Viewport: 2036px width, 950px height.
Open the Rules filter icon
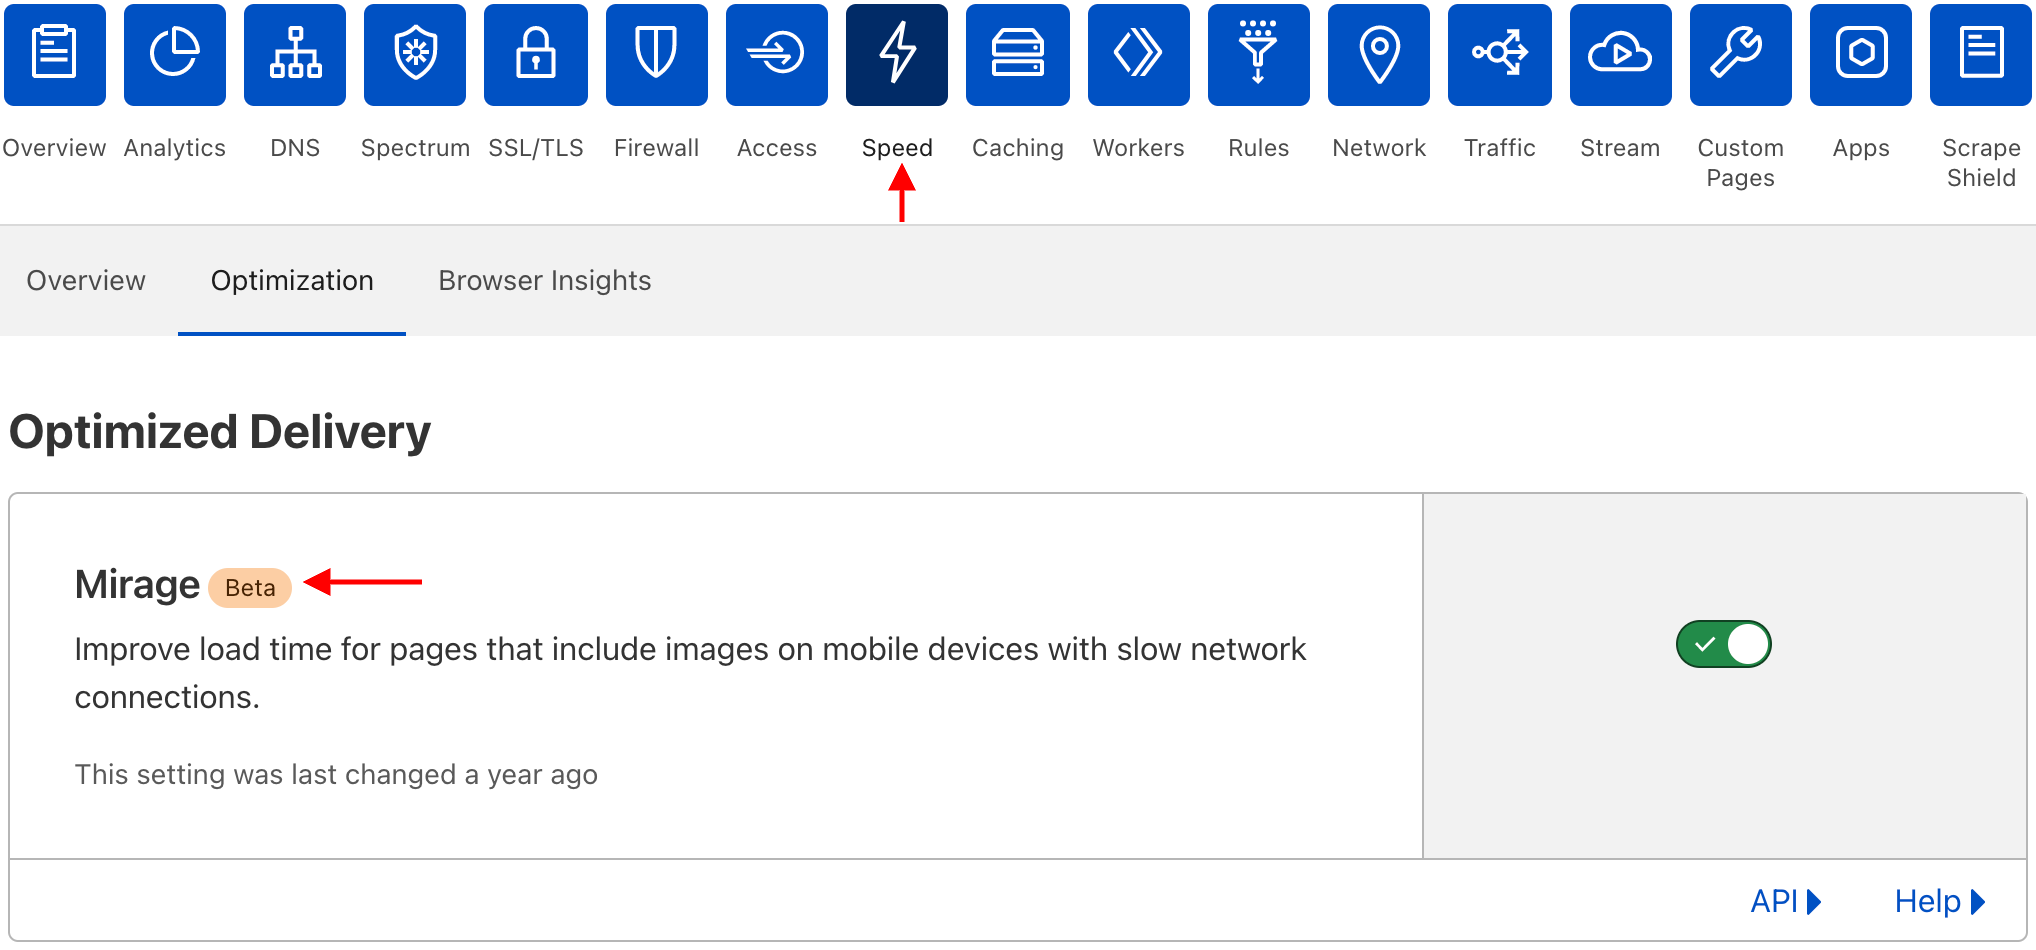click(1258, 55)
